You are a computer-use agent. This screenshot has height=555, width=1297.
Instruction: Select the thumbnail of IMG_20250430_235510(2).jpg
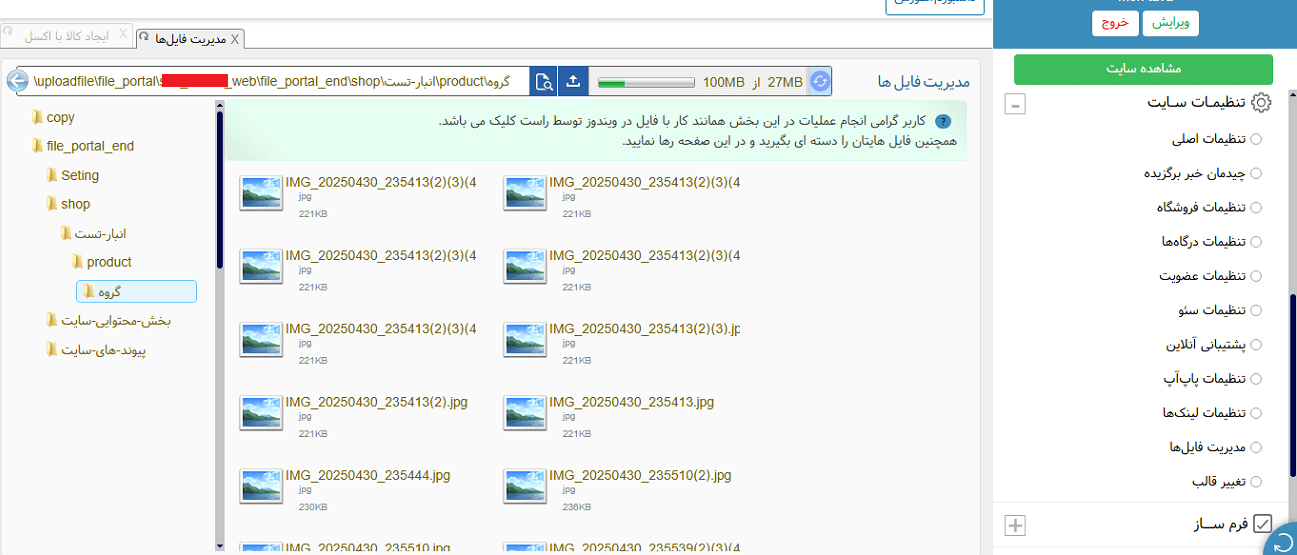pos(524,486)
